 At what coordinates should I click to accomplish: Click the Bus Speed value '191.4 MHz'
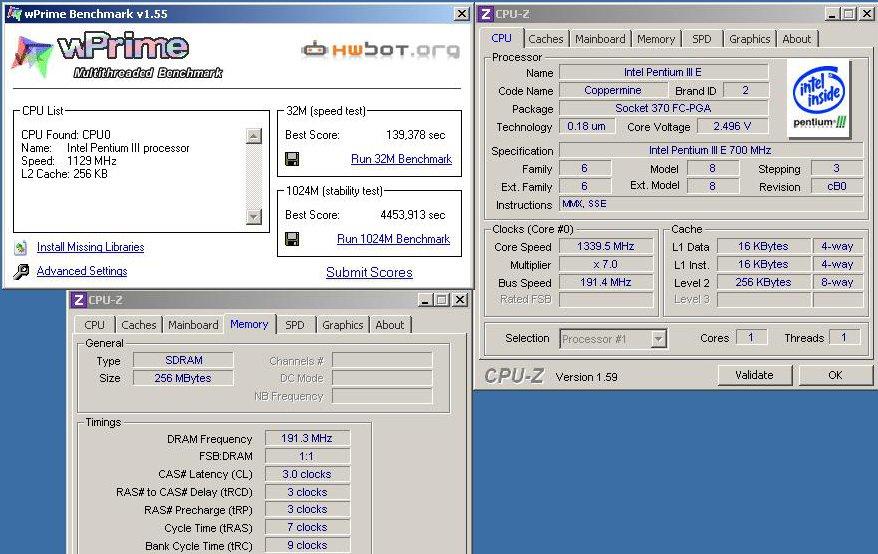[x=606, y=282]
